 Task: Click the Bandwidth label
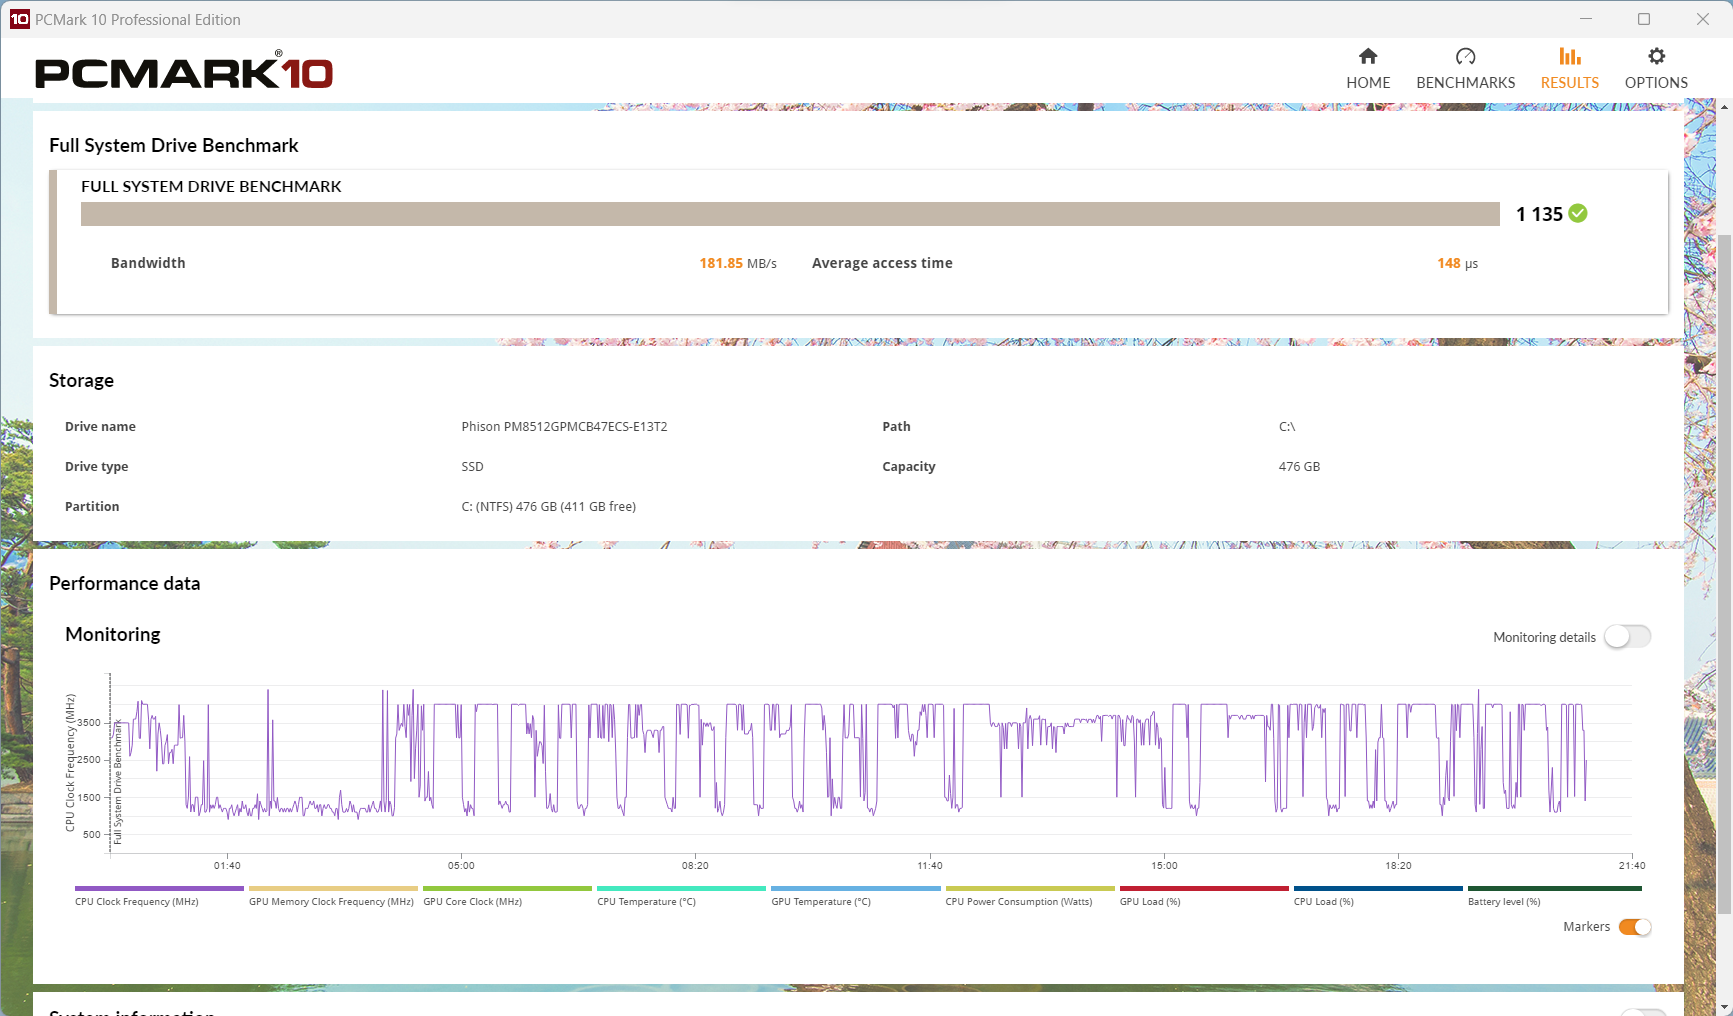(148, 263)
